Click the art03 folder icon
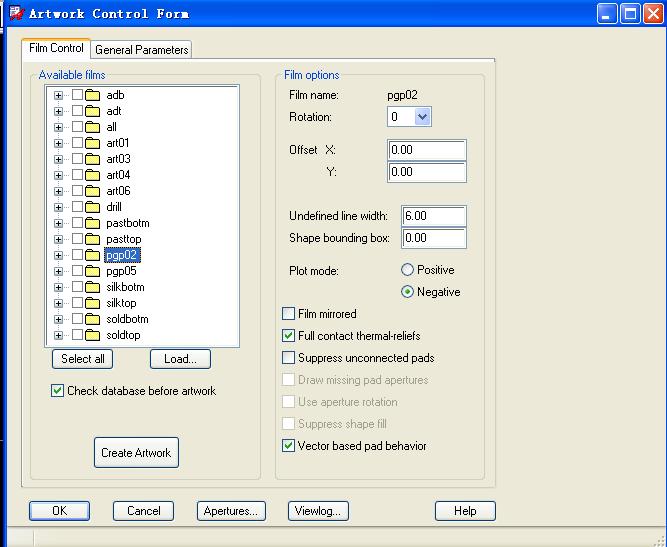The height and width of the screenshot is (547, 667). point(92,159)
